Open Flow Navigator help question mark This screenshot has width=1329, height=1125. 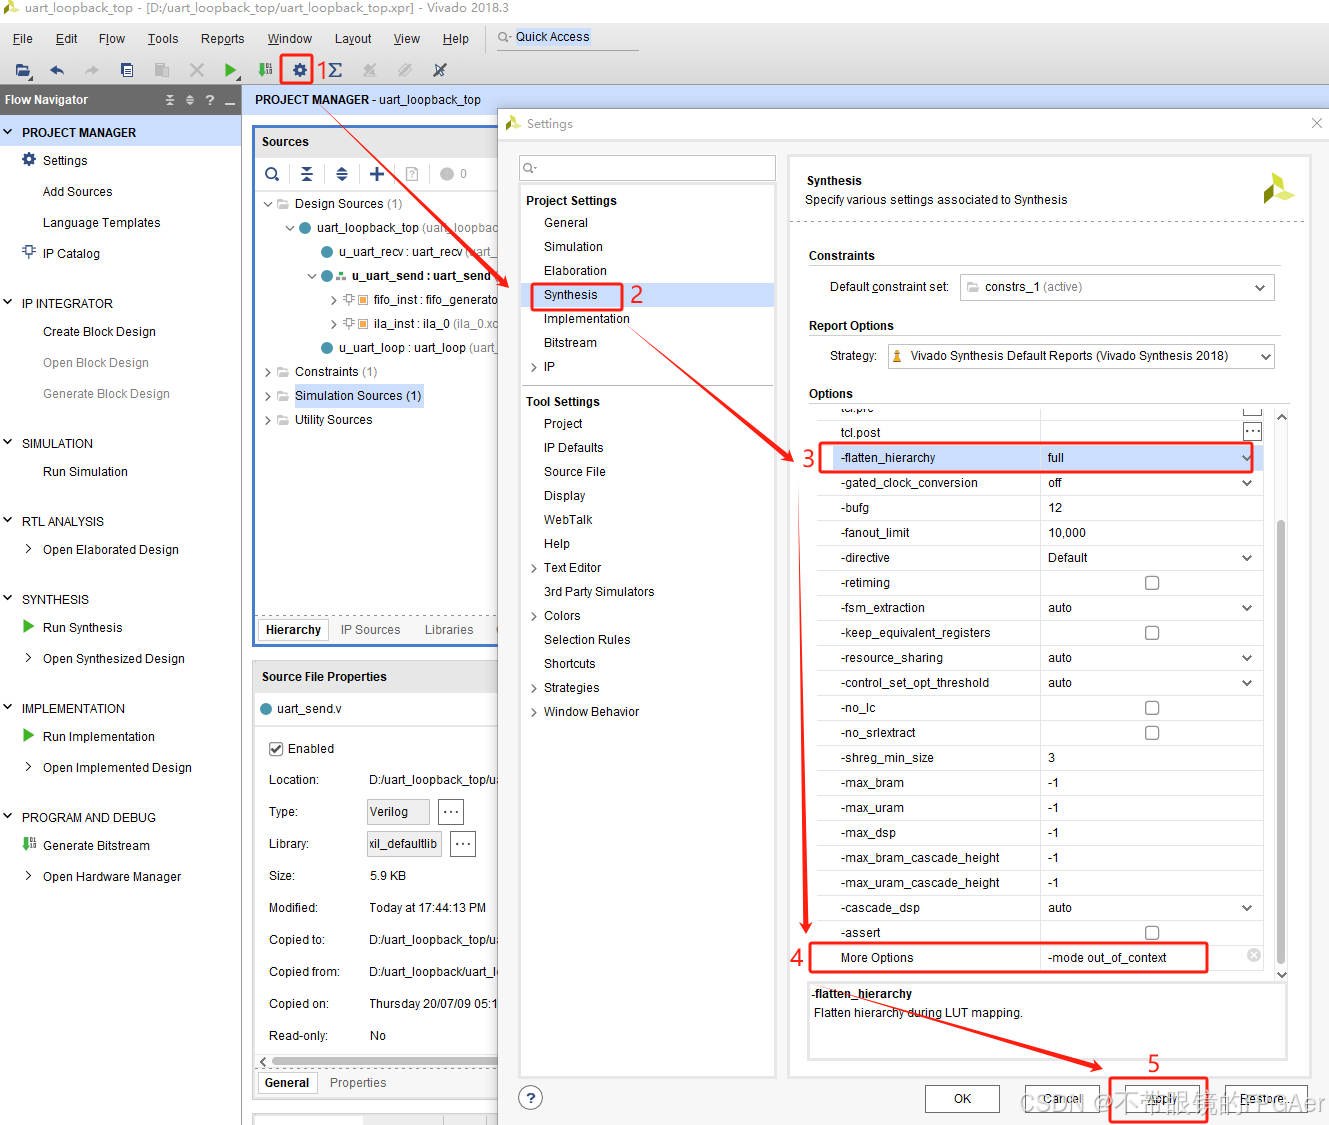(x=210, y=100)
